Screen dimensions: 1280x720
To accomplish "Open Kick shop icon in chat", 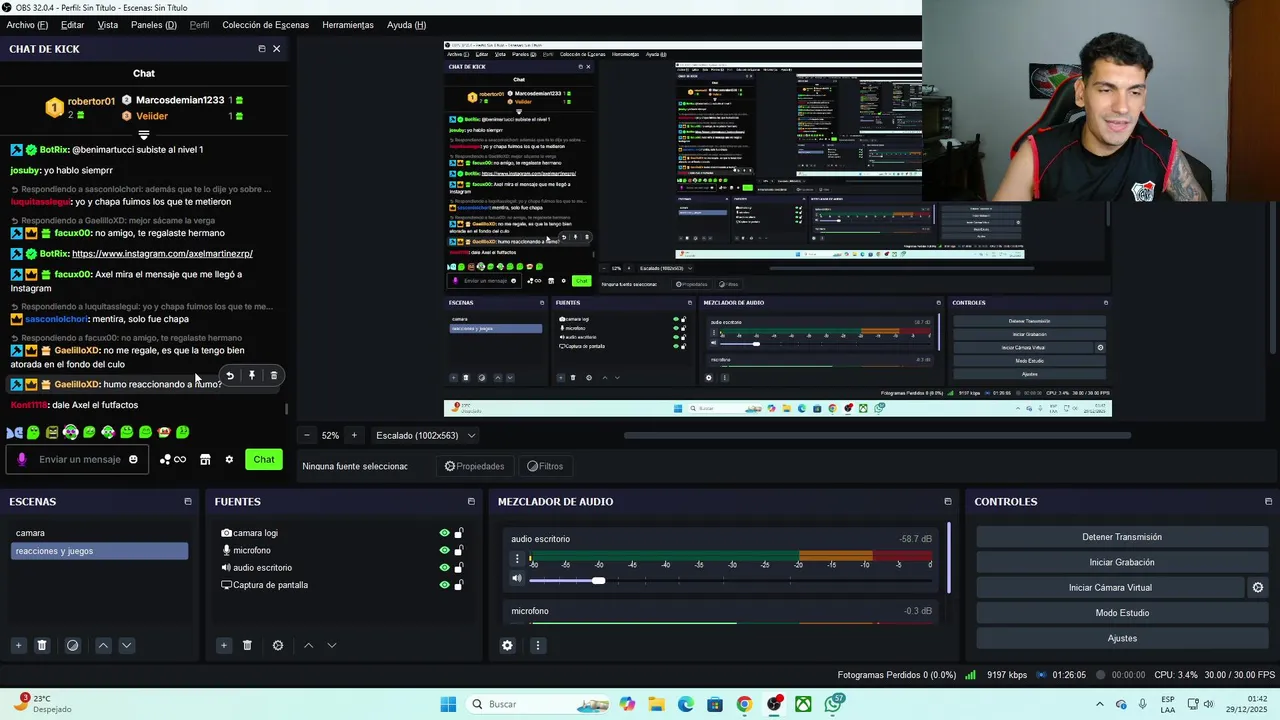I will 205,460.
